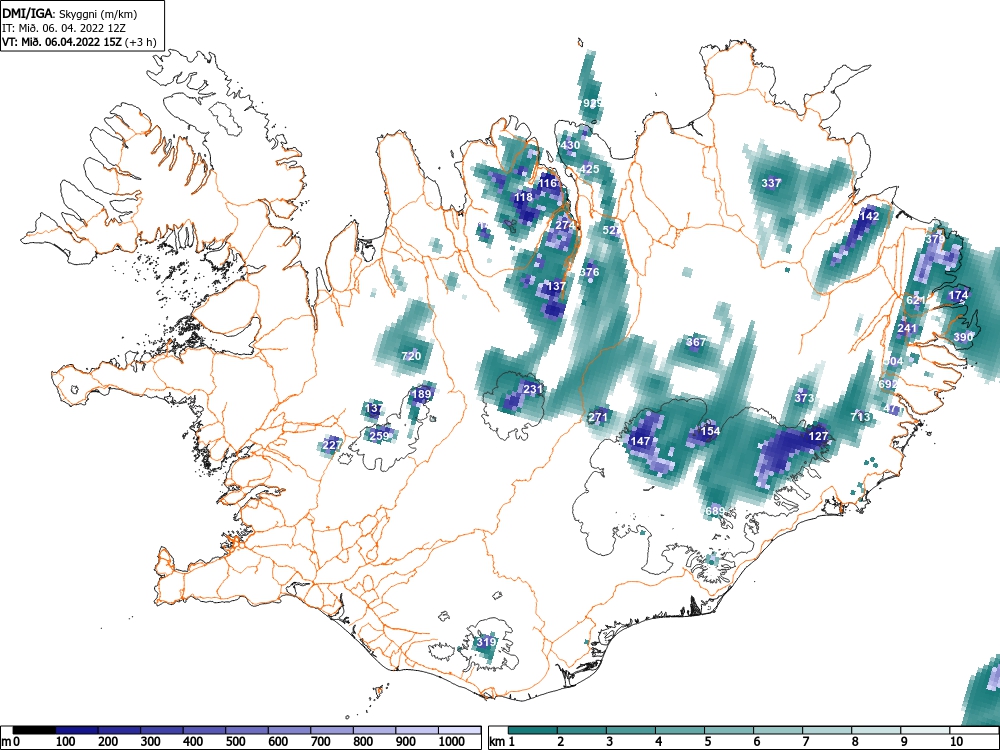Select the 127 value on the dark blue patch

(x=818, y=437)
